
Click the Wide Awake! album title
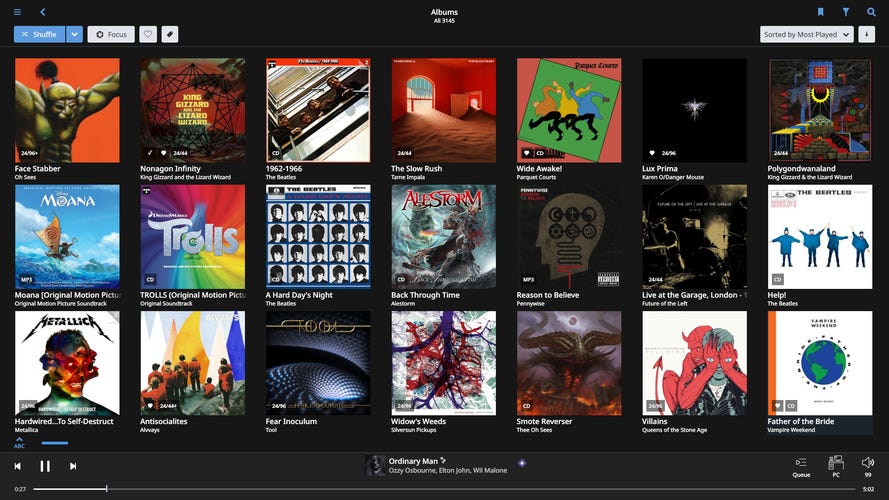539,168
